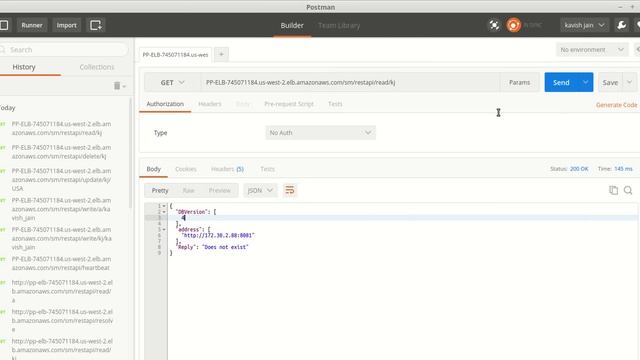Click the Runner button
The image size is (640, 360).
(x=32, y=25)
